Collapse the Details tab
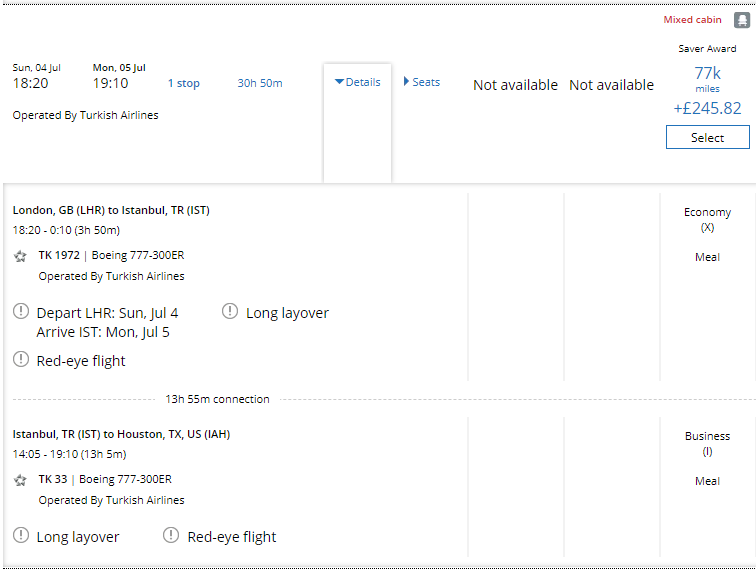 357,82
